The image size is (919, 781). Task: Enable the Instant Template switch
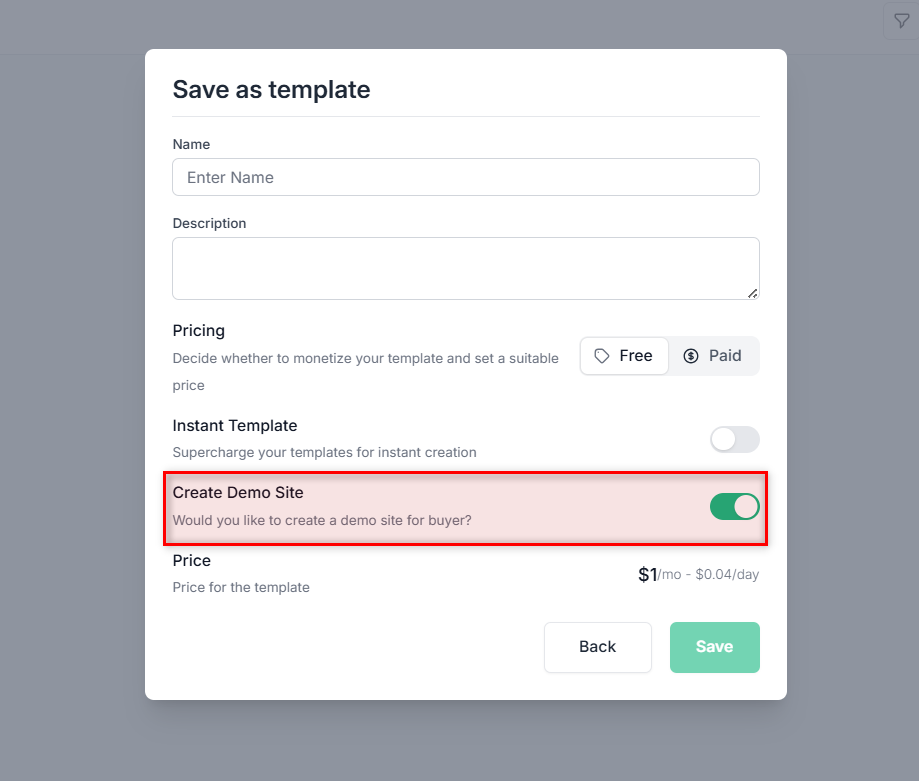coord(734,439)
